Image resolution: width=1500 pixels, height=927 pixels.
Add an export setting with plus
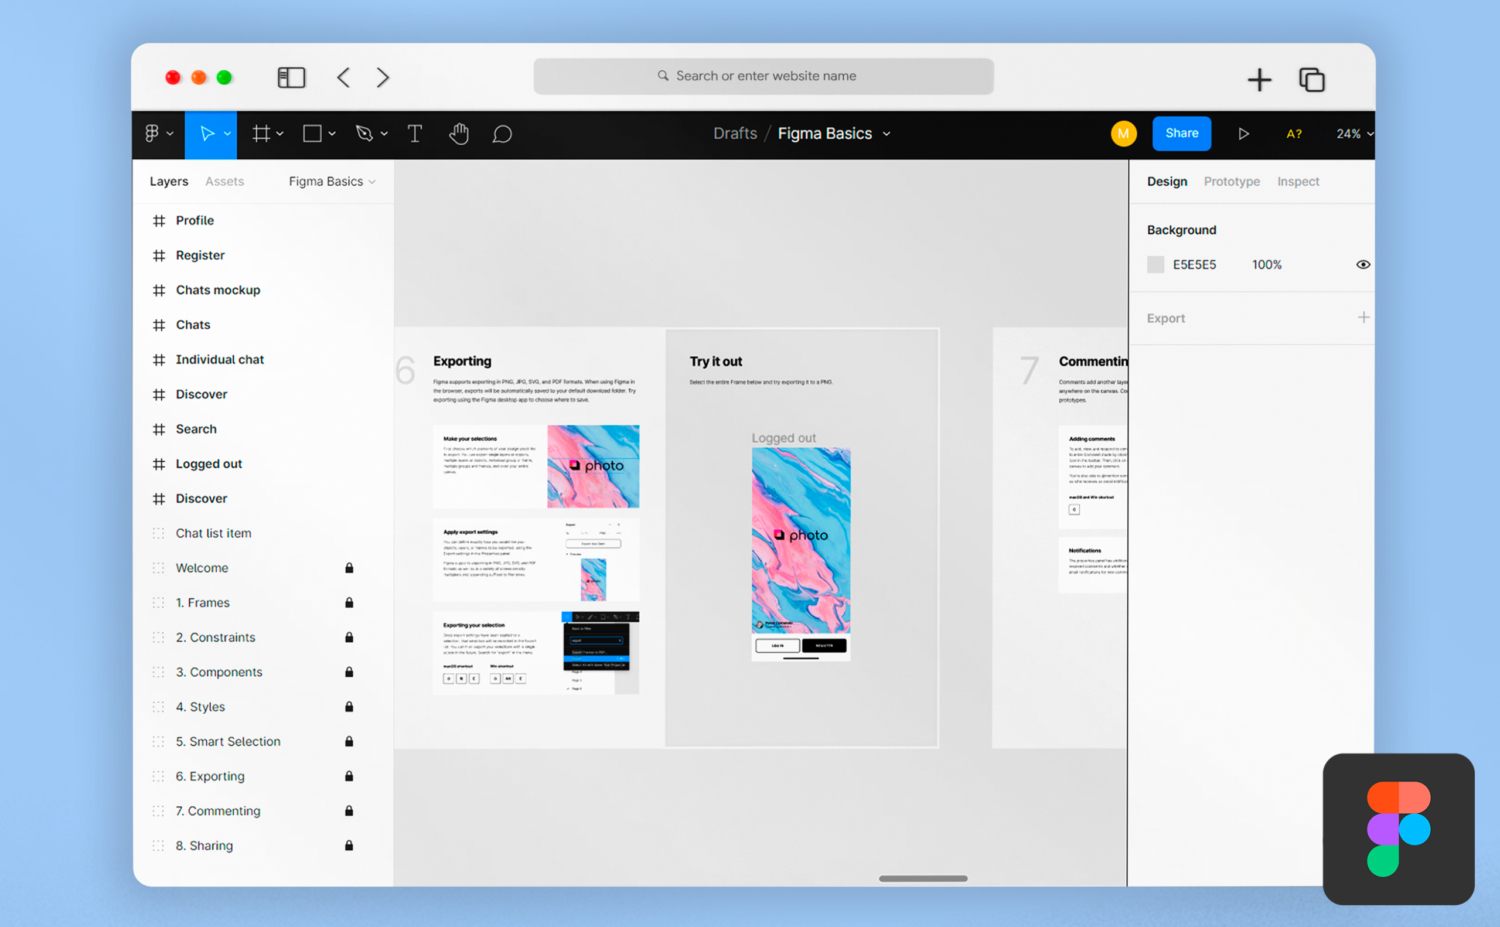click(x=1363, y=317)
